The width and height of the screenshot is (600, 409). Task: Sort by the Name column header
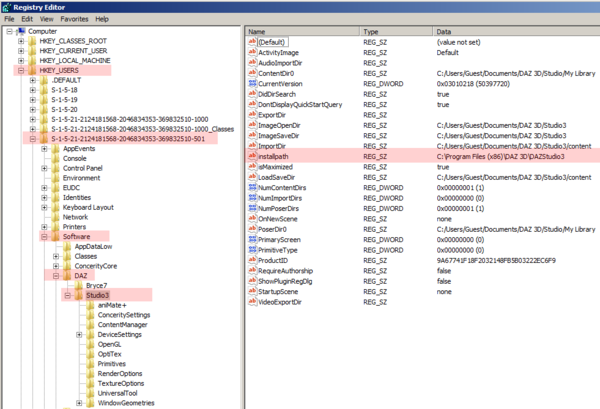(x=302, y=31)
